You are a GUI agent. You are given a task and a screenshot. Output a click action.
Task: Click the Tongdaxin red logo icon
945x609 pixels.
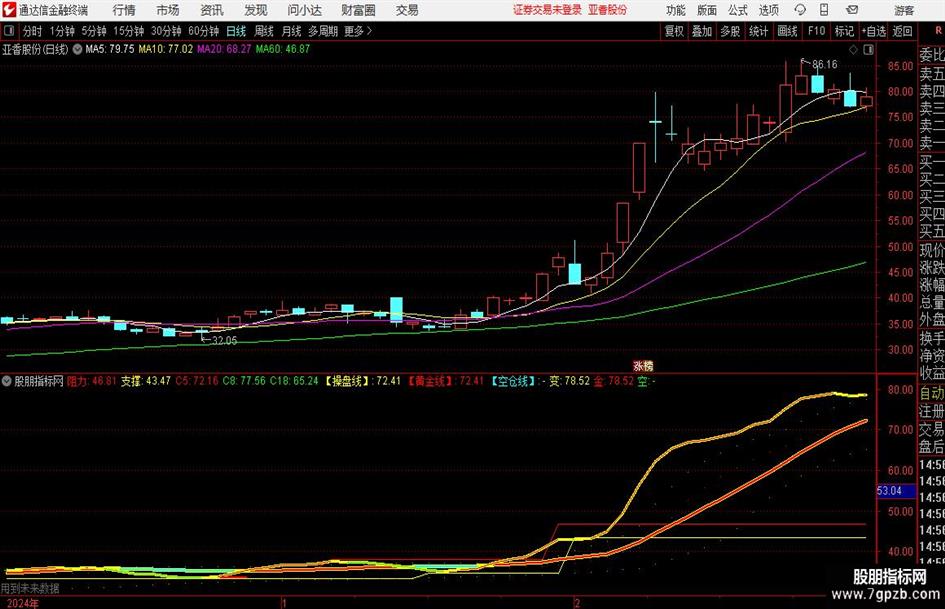coord(9,10)
